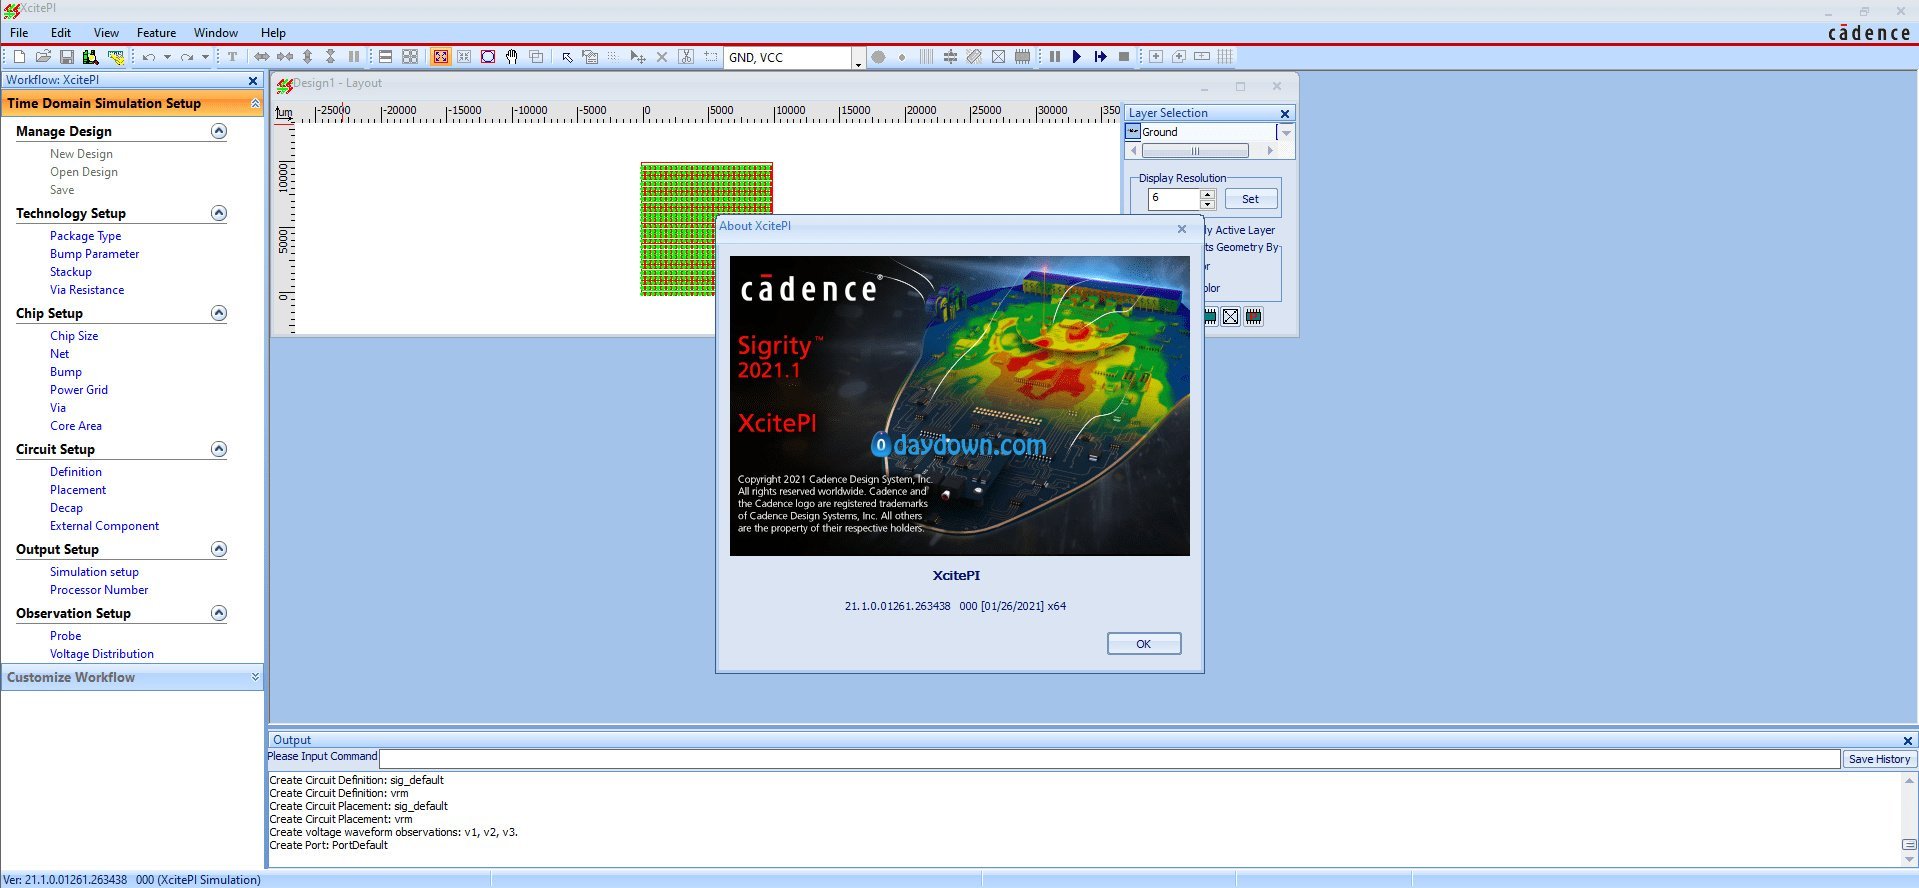Click the vertical stretch arrows icon
Screen dimensions: 1919x888
[308, 57]
